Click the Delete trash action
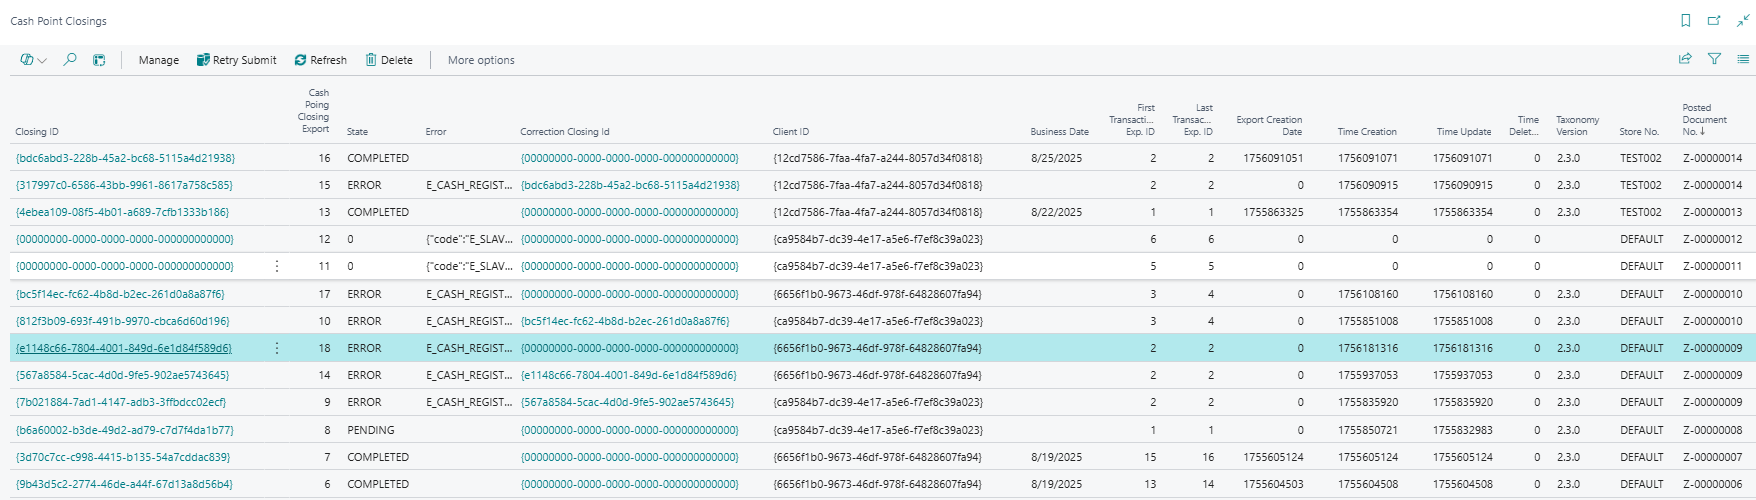The image size is (1756, 500). click(389, 60)
